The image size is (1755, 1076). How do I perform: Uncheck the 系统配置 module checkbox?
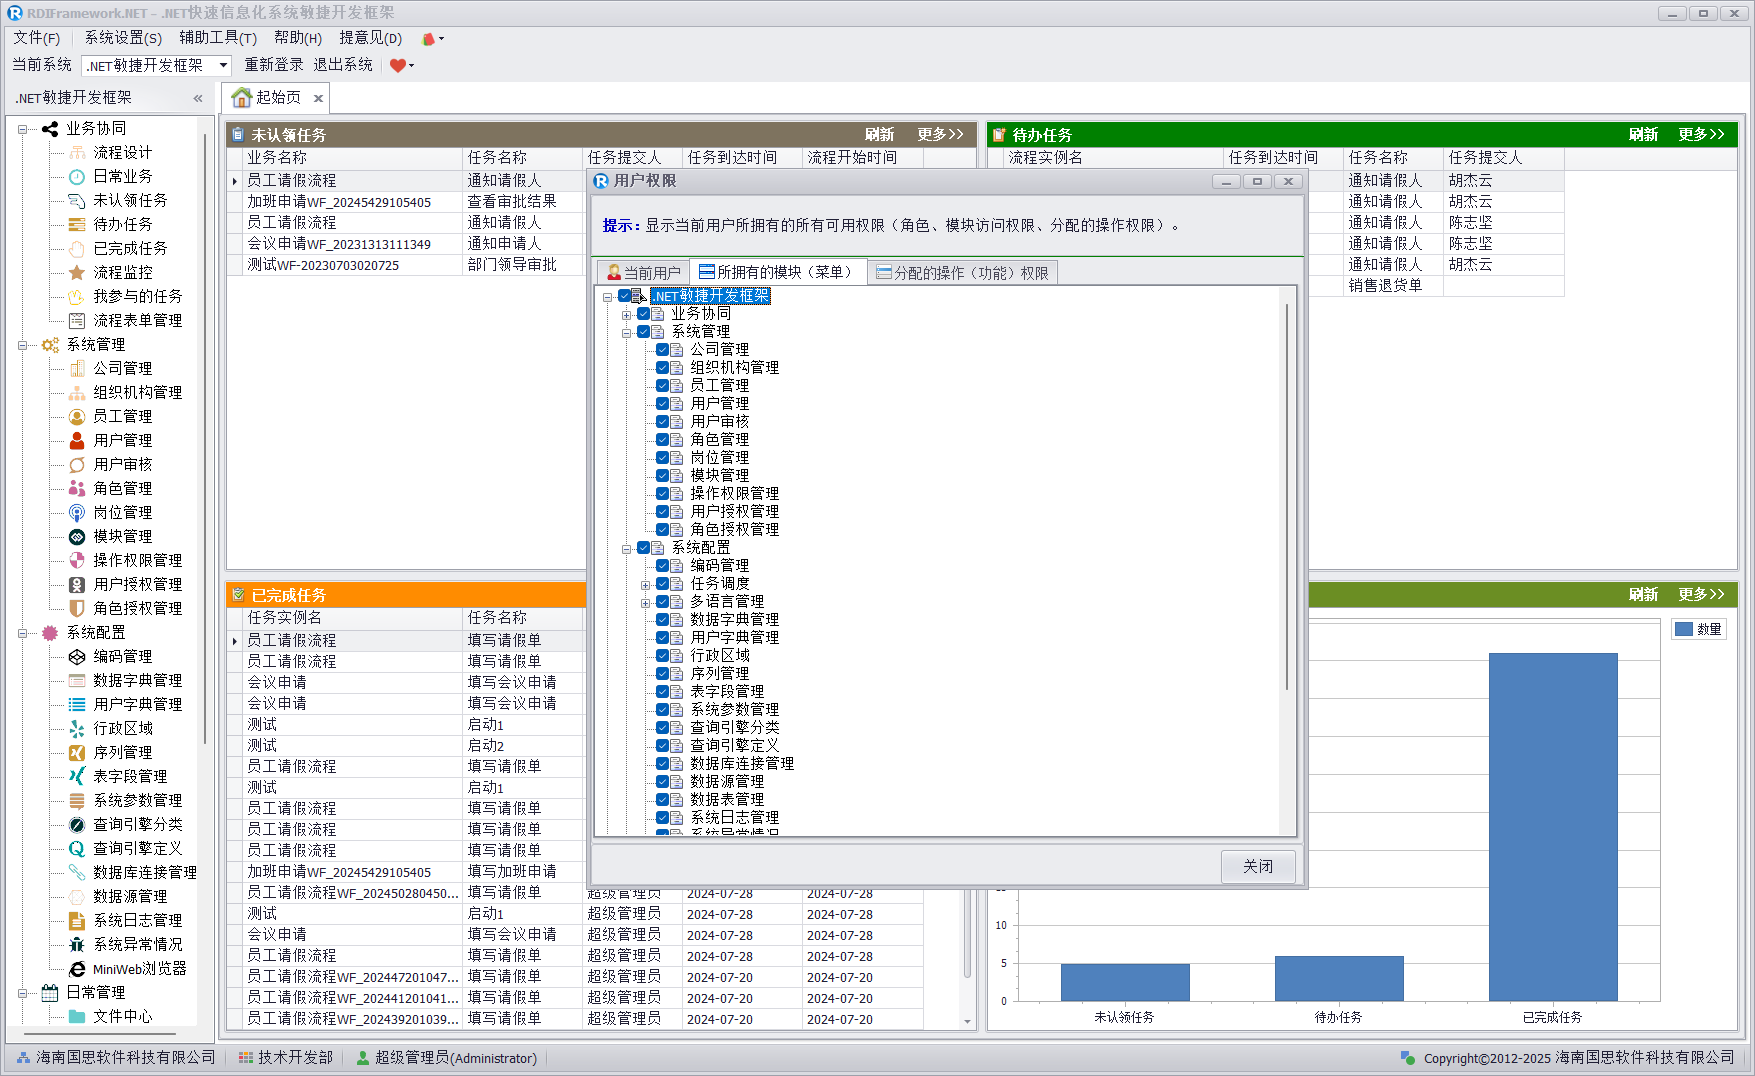click(643, 548)
